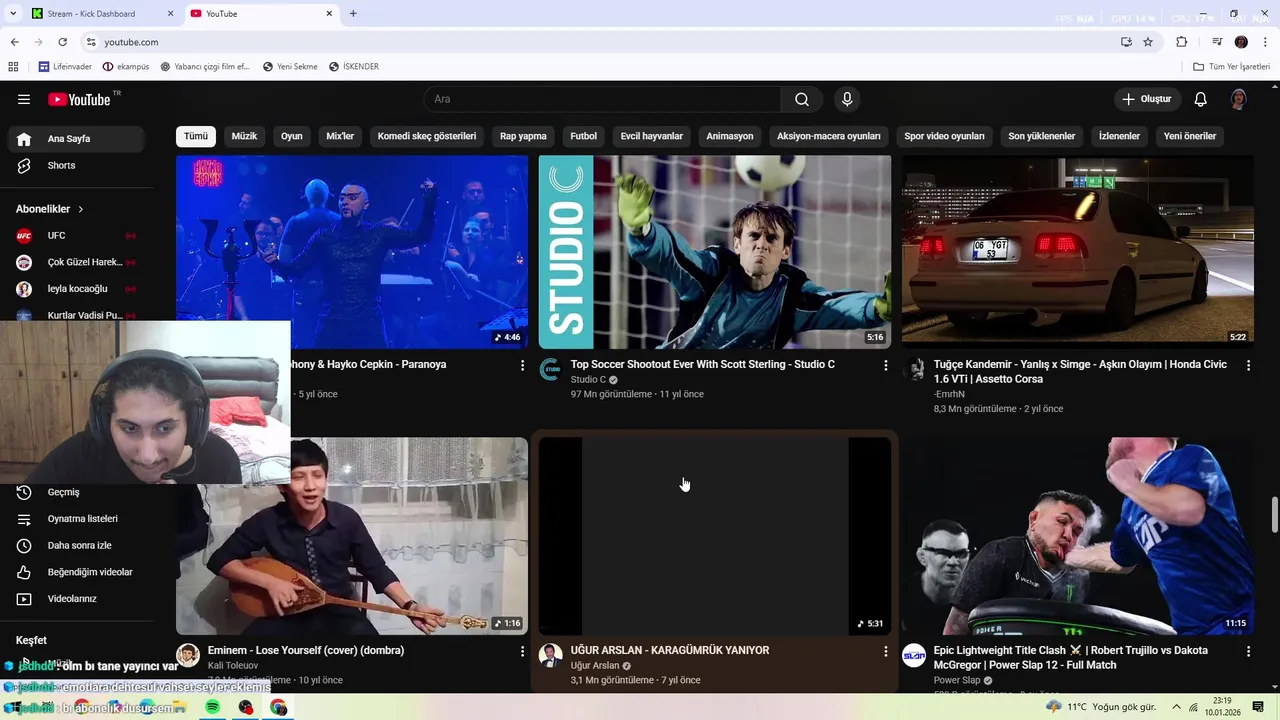1280x720 pixels.
Task: Open the Epic Lightweight Title Clash video title
Action: coord(1071,658)
